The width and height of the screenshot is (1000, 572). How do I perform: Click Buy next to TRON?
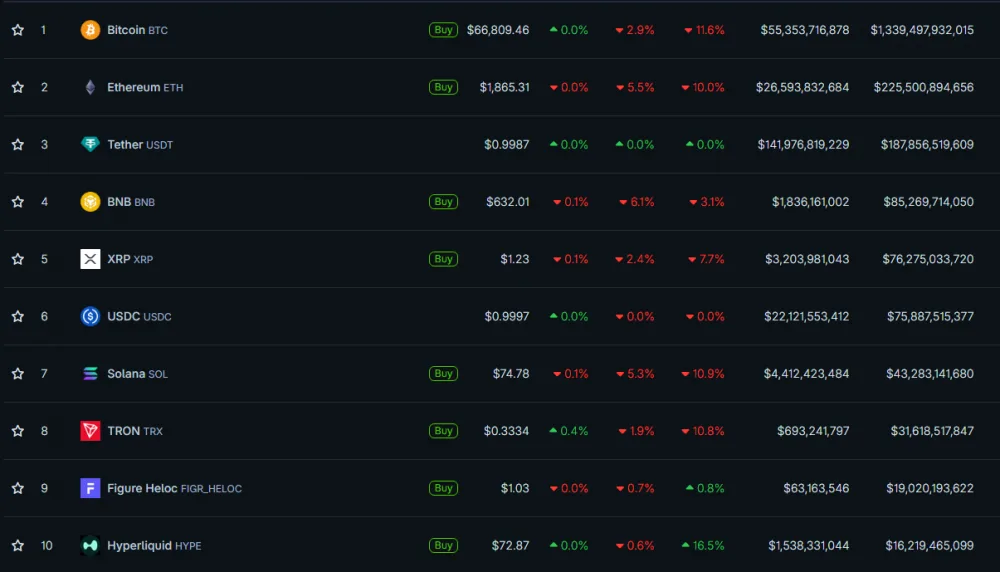click(x=443, y=431)
